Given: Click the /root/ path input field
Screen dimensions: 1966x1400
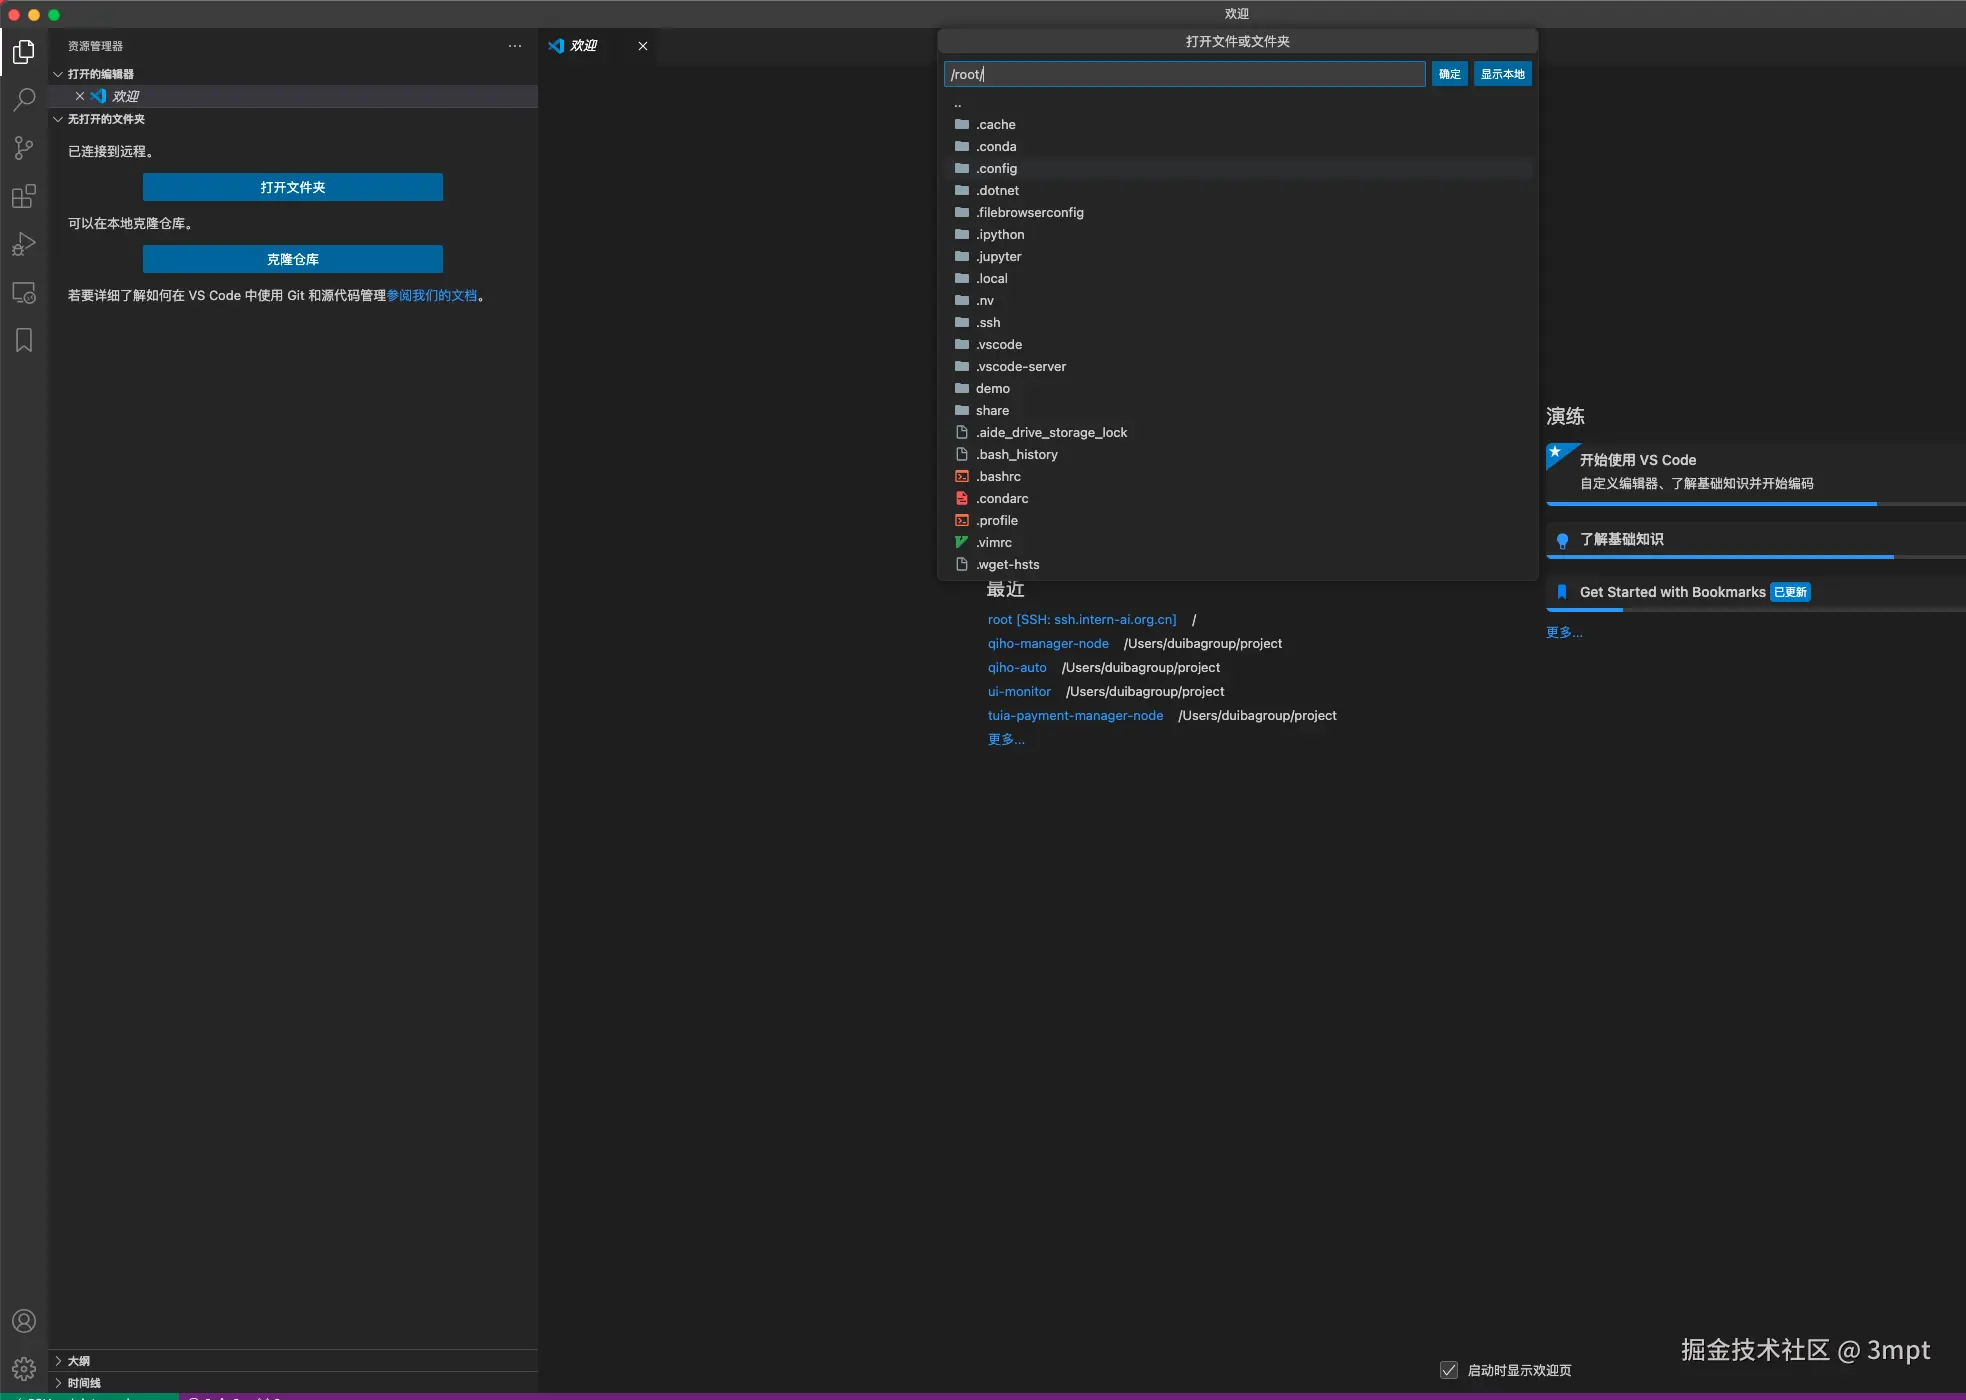Looking at the screenshot, I should (1184, 74).
